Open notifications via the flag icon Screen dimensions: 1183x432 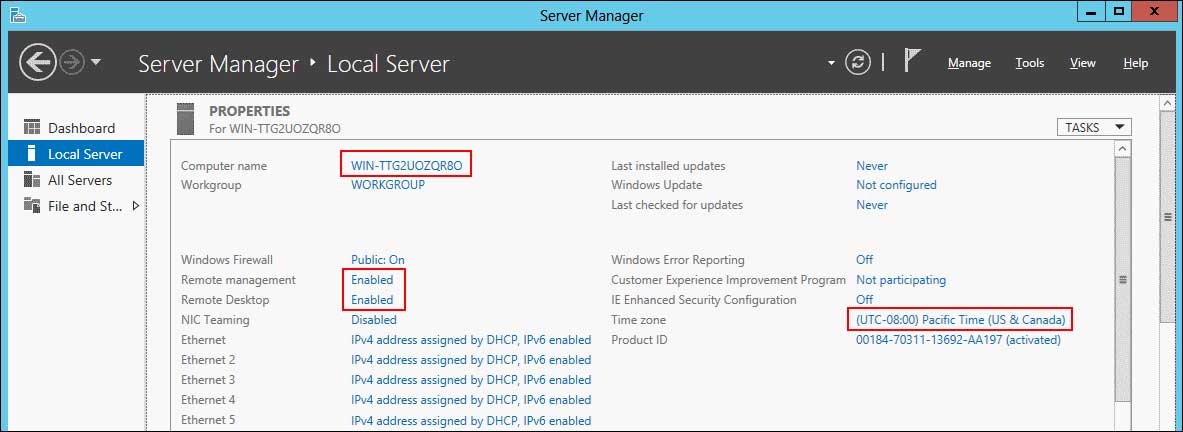click(x=912, y=61)
